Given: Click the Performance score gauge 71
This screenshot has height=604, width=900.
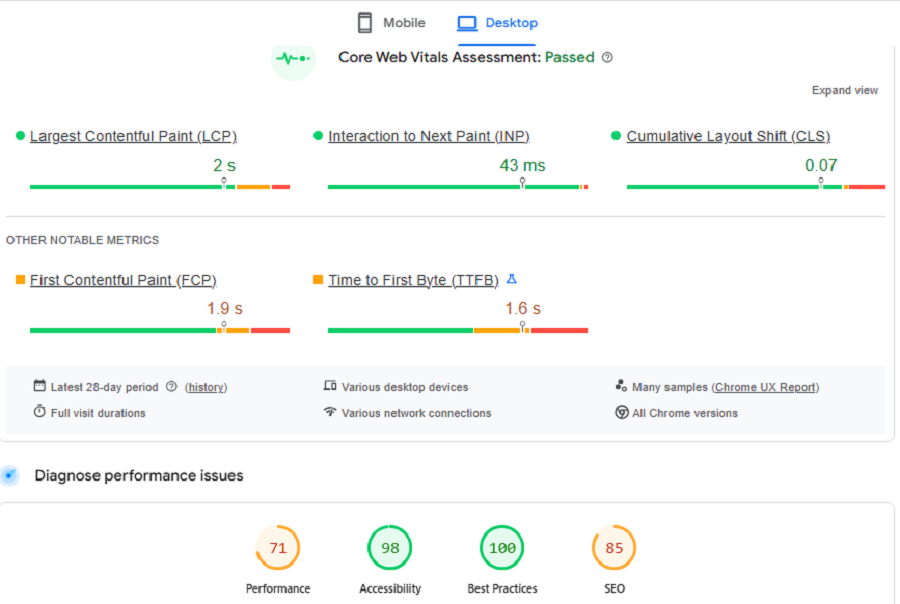Looking at the screenshot, I should 278,548.
